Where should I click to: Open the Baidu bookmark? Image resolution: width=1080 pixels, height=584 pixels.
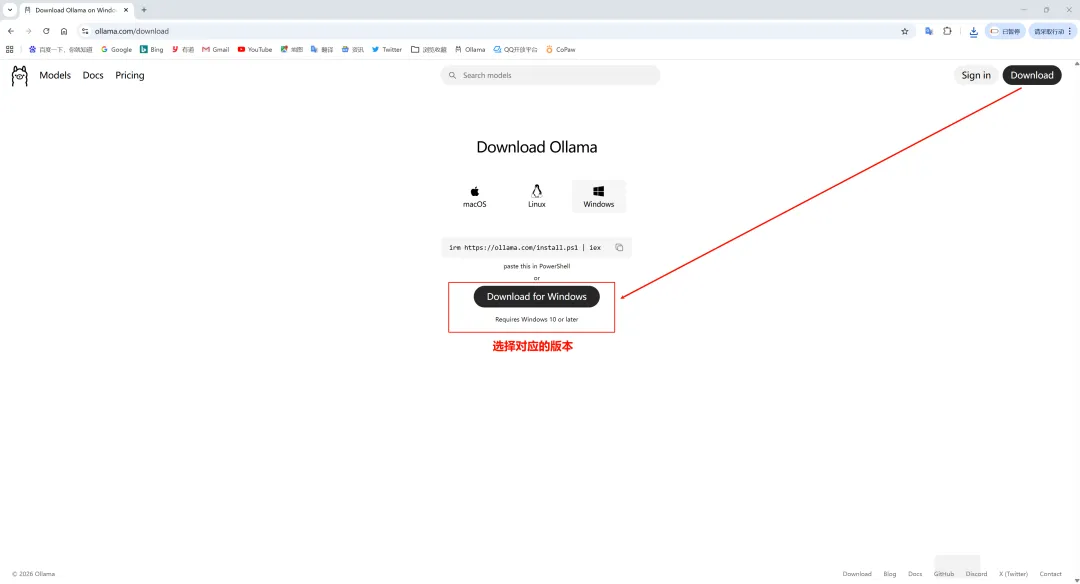click(x=60, y=50)
